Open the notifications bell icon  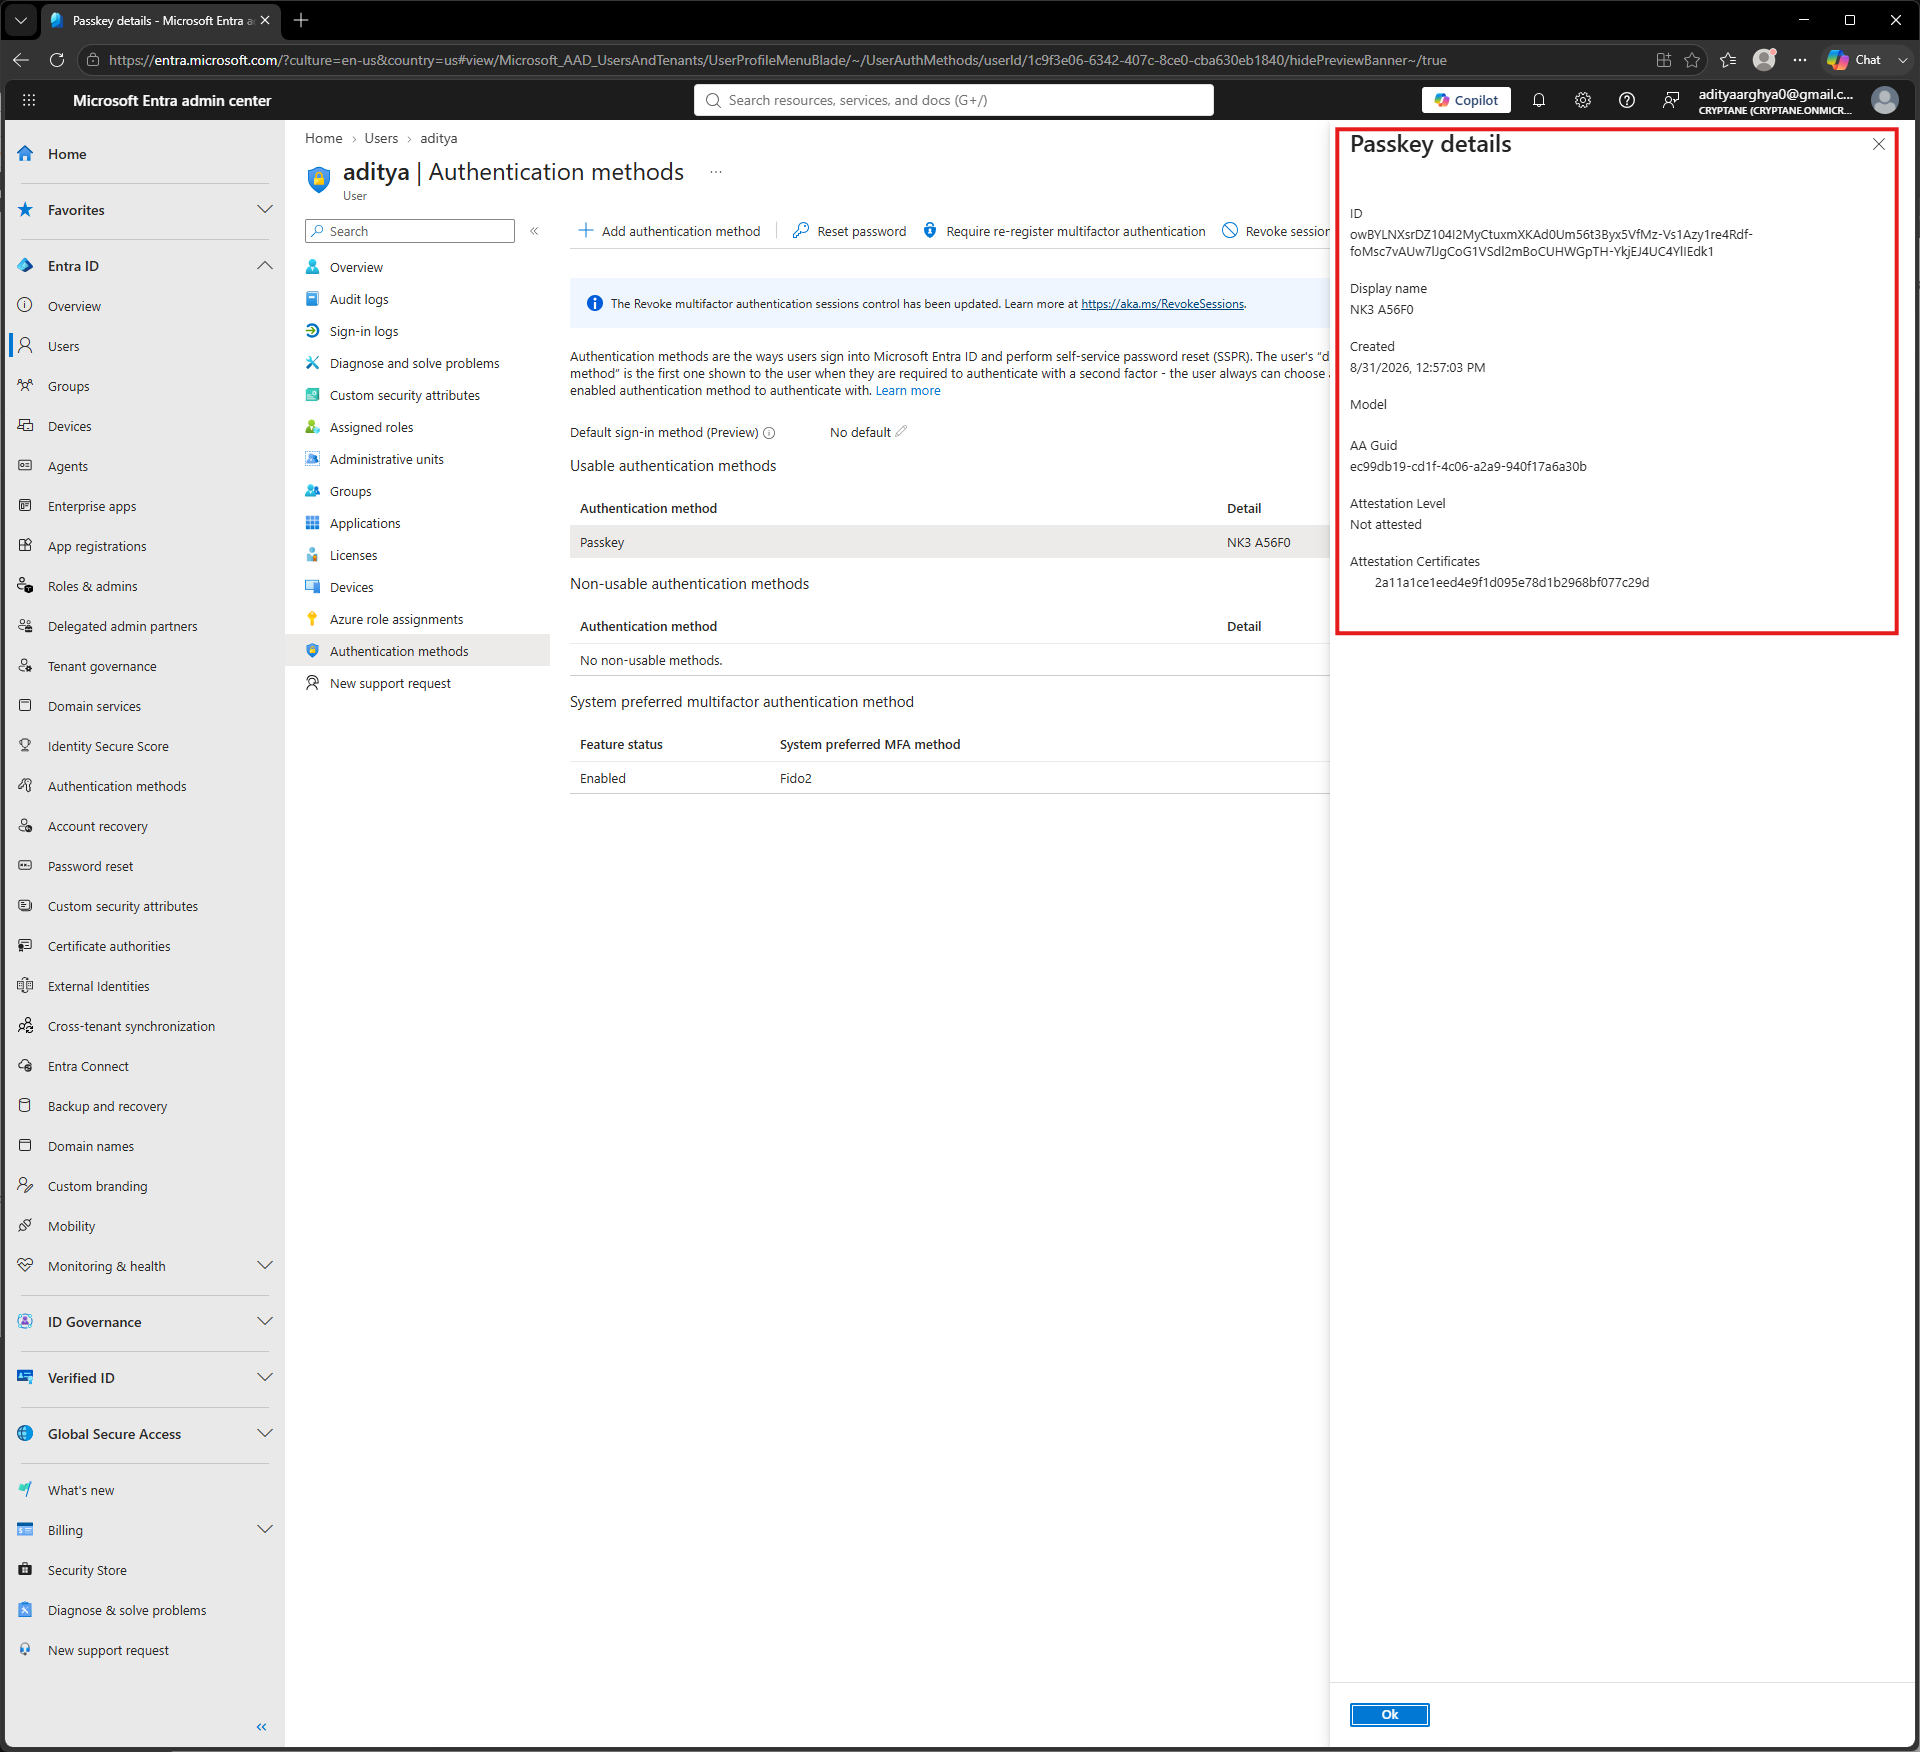click(1539, 100)
